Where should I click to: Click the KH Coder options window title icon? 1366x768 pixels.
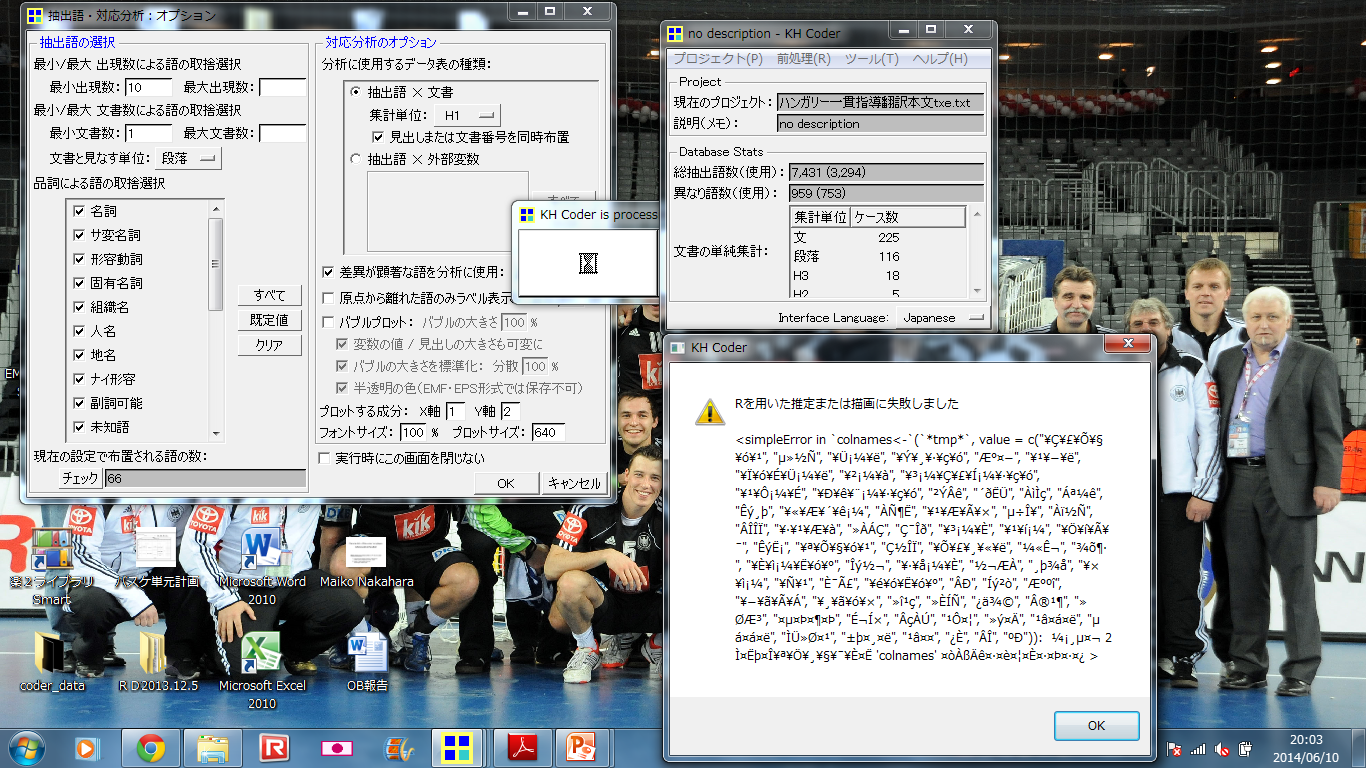point(35,16)
